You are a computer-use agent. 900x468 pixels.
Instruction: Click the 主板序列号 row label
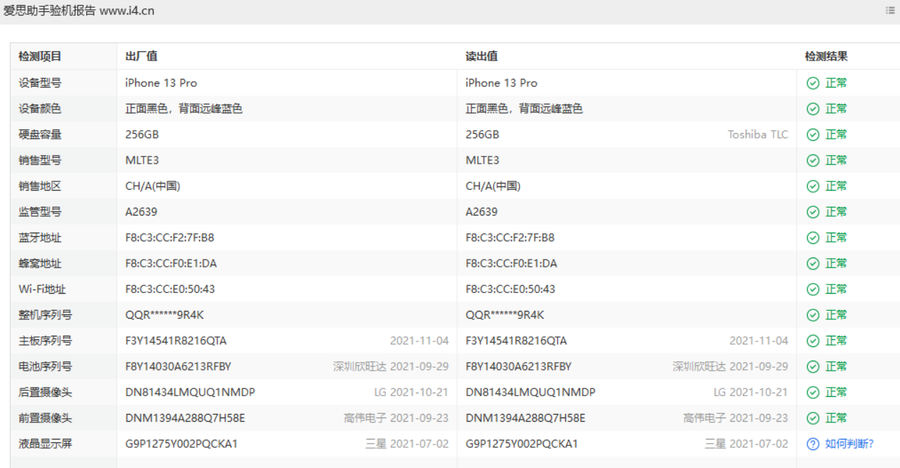tap(45, 341)
